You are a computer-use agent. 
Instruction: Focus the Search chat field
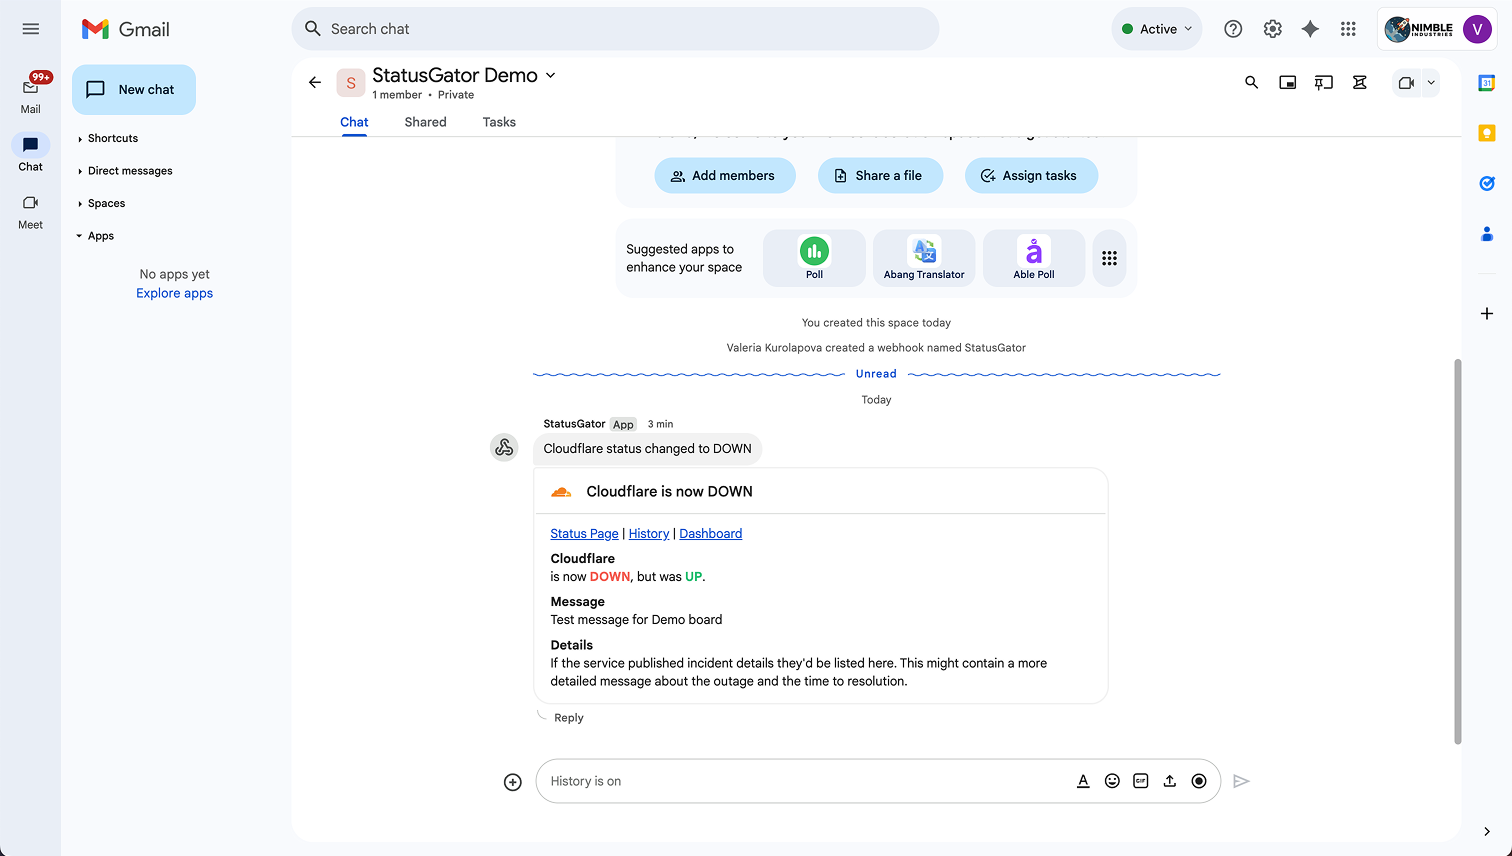[615, 29]
